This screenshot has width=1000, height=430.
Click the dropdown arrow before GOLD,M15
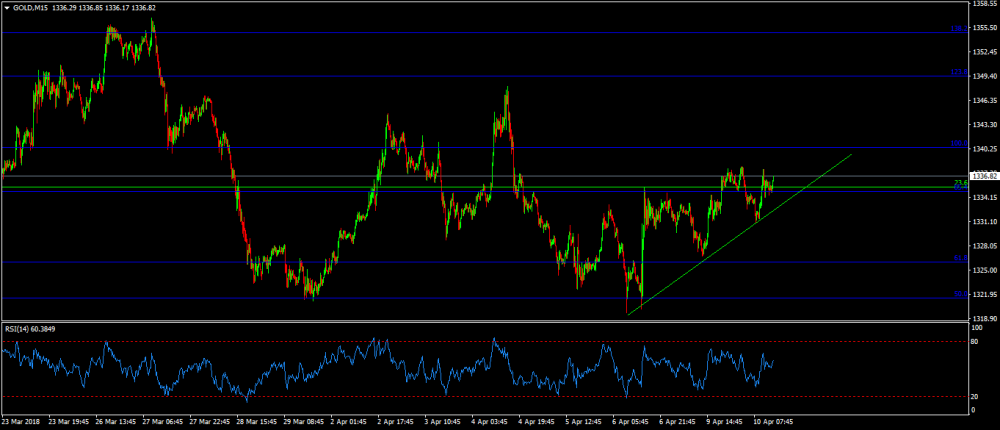click(x=7, y=8)
